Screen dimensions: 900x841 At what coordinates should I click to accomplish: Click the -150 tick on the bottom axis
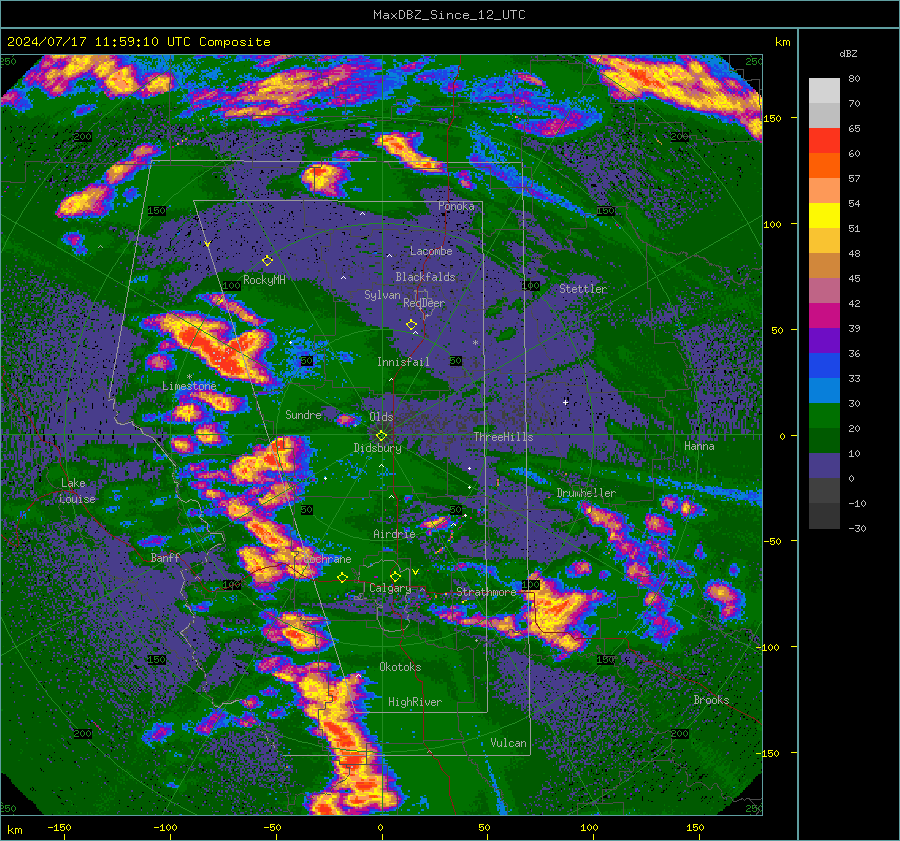pos(59,827)
